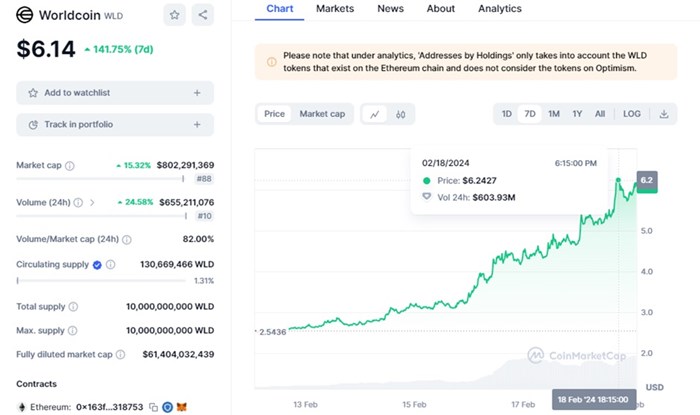Viewport: 700px width, 415px height.
Task: Switch chart to Market cap view
Action: point(322,114)
